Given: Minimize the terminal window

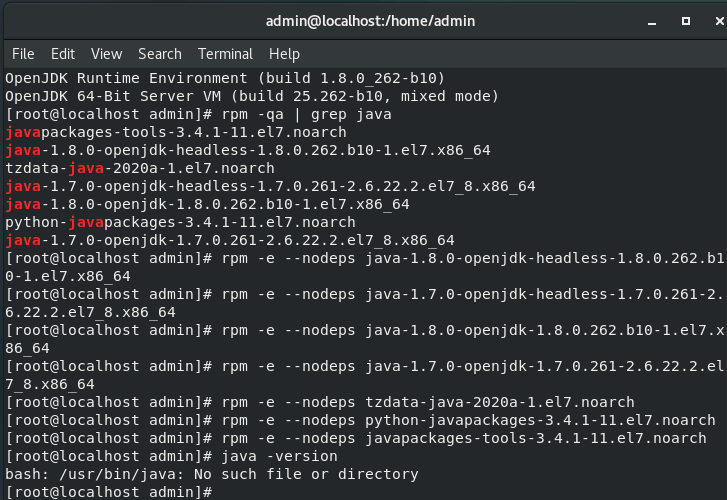Looking at the screenshot, I should pyautogui.click(x=650, y=20).
